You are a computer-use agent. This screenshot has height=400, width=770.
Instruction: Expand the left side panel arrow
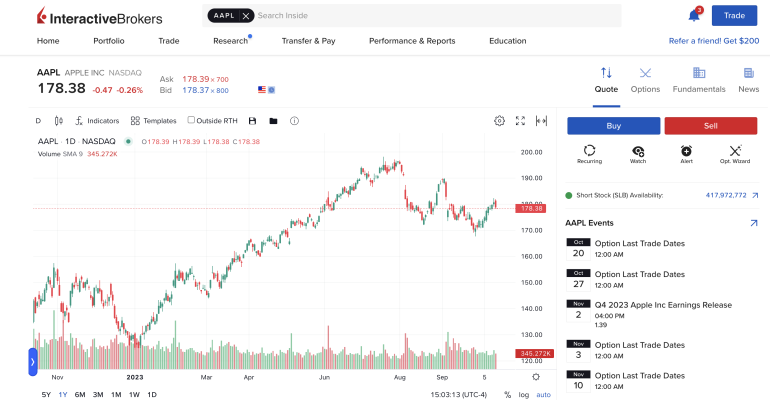point(32,361)
